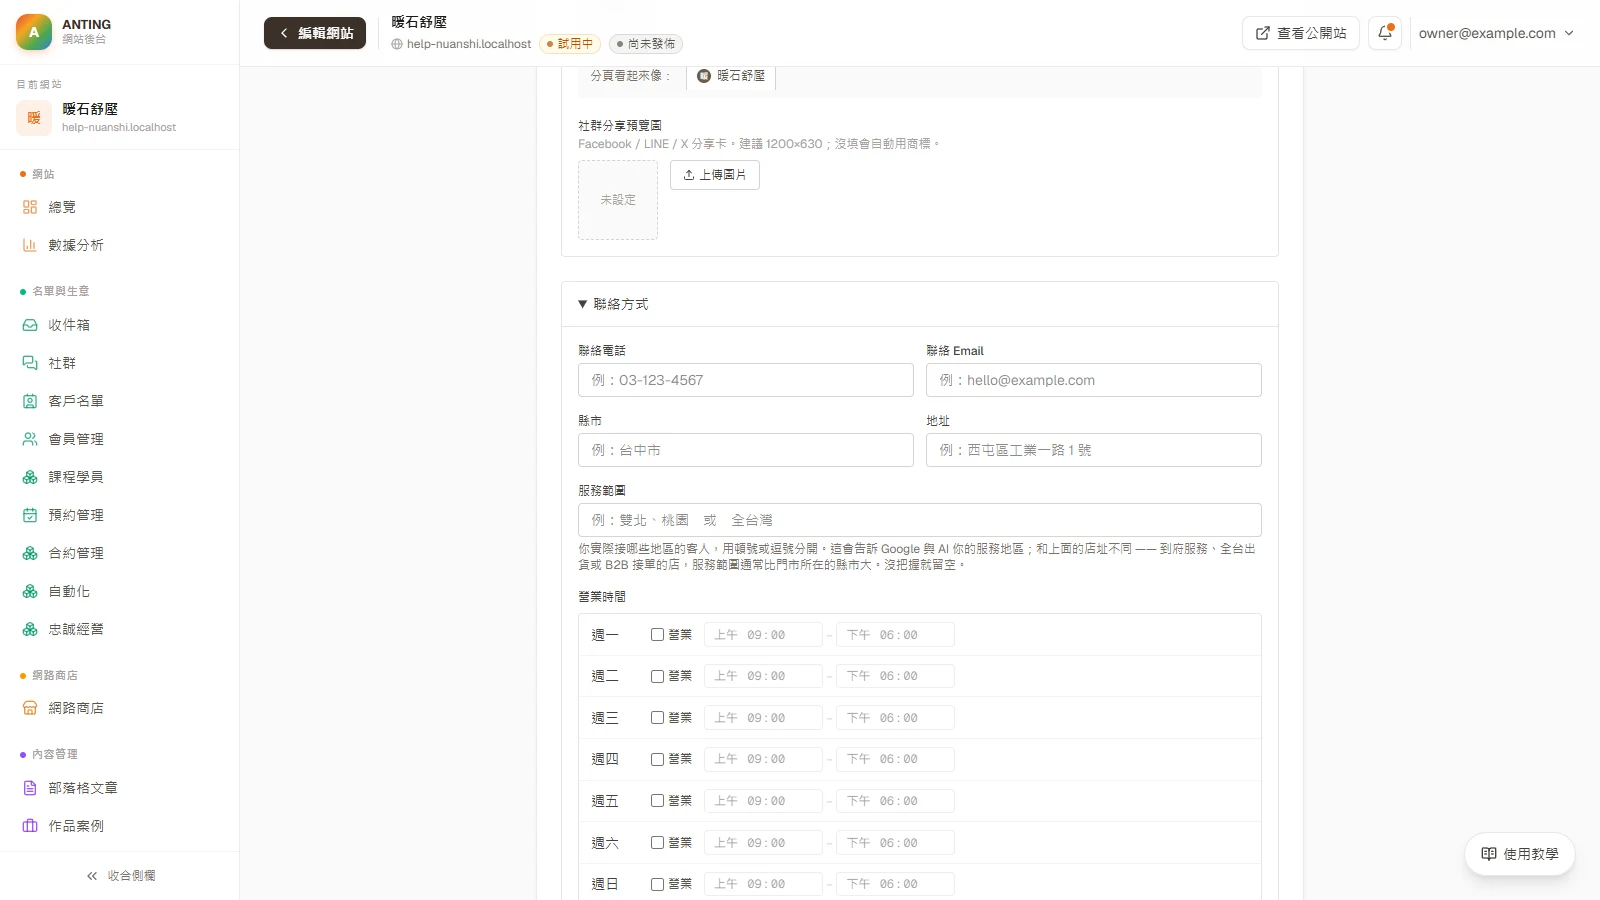Focus the 服務範圍 input field

[920, 520]
